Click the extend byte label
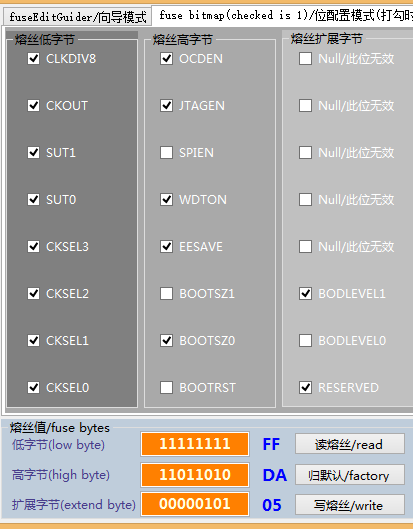 tap(74, 505)
